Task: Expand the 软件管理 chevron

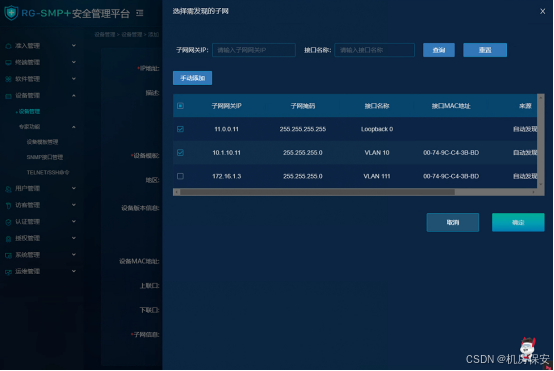Action: (x=74, y=79)
